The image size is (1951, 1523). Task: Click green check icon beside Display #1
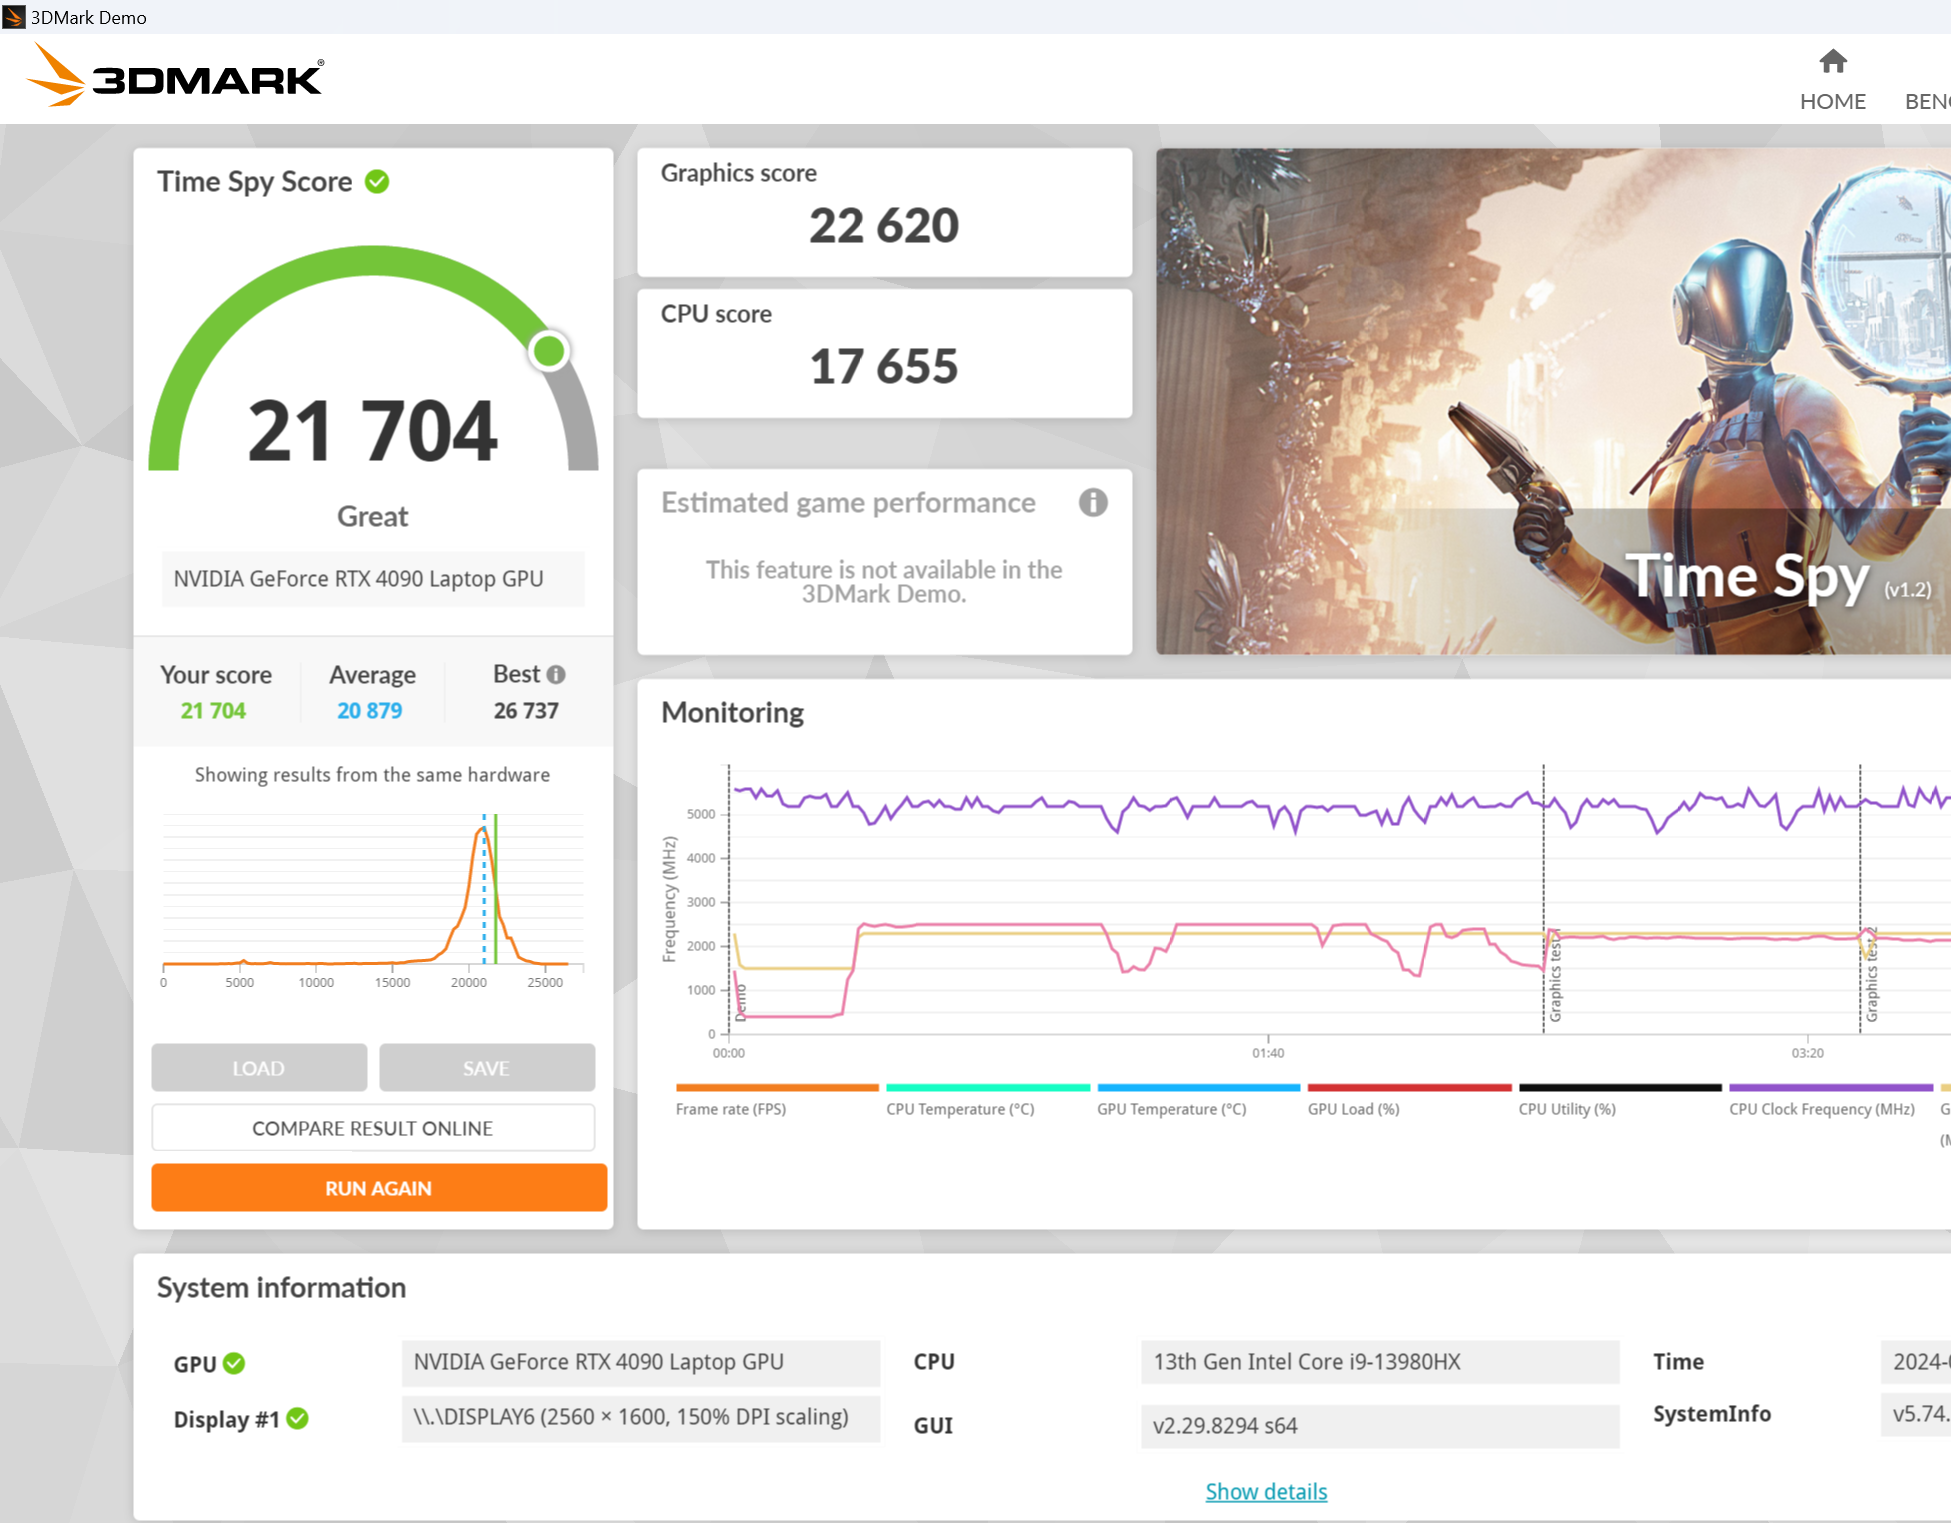(298, 1418)
